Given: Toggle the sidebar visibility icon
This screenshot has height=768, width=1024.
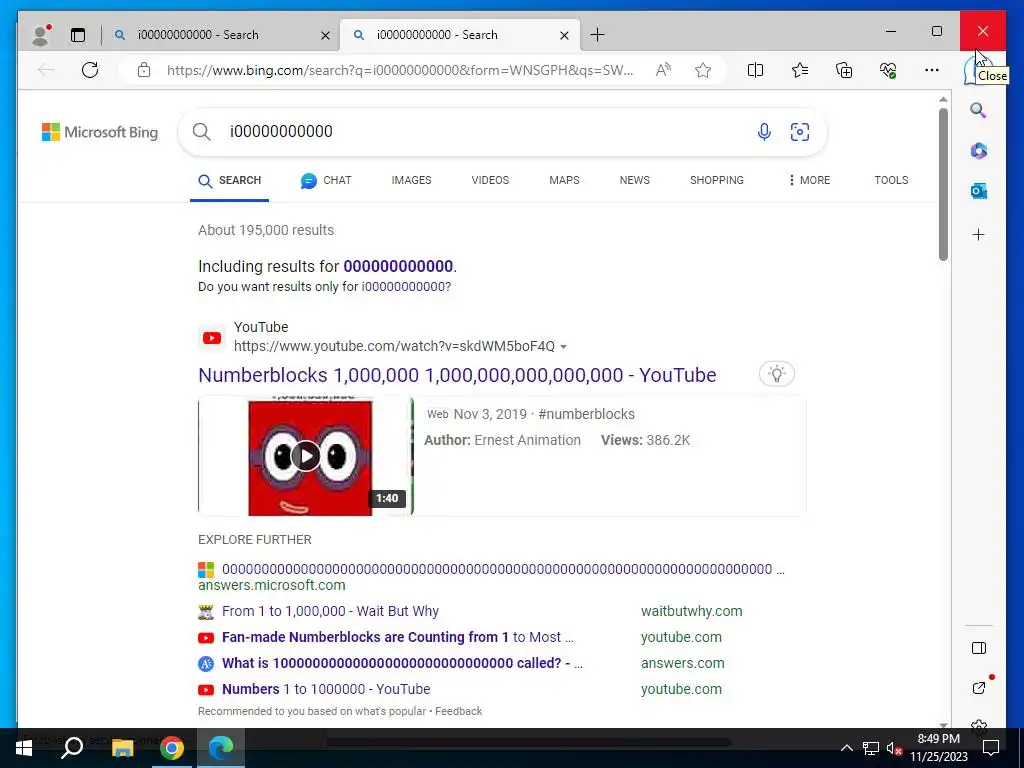Looking at the screenshot, I should tap(978, 648).
